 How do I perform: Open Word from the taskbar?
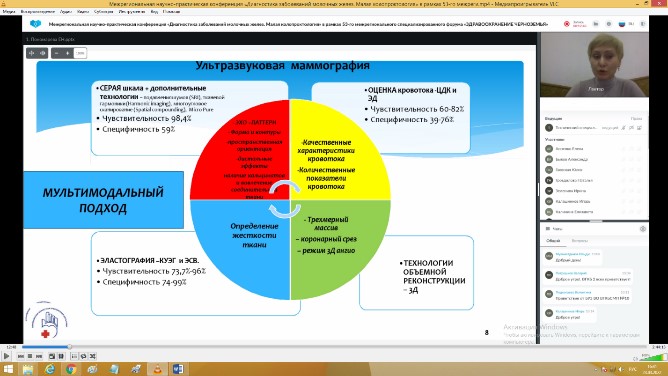click(x=178, y=369)
